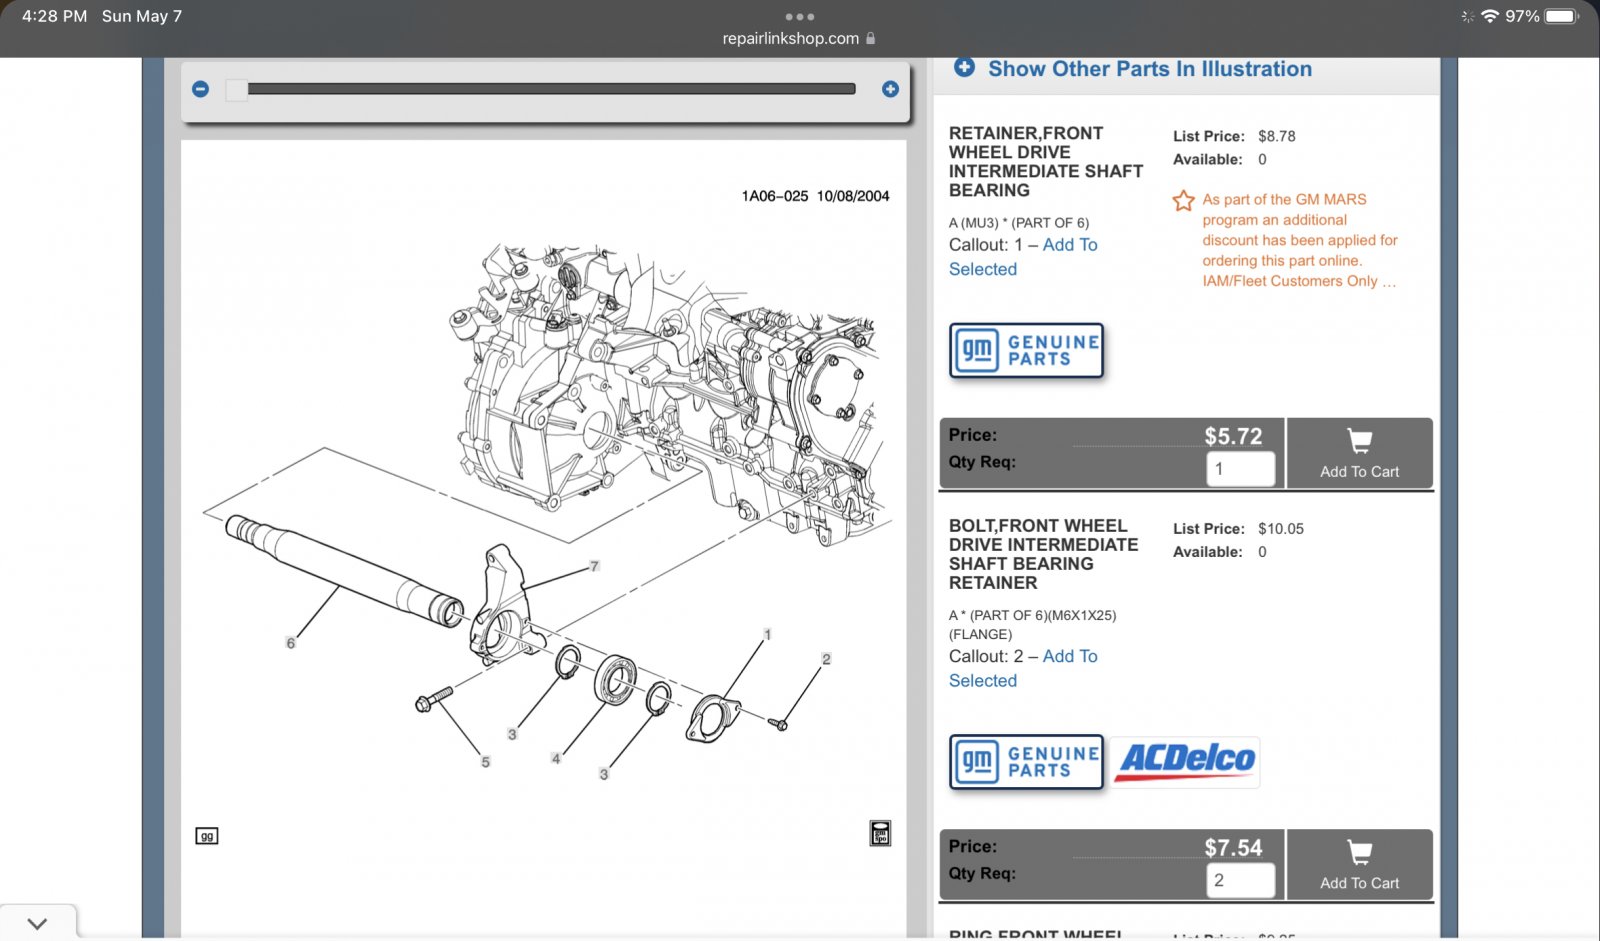This screenshot has height=941, width=1600.
Task: Open the collapse chevron in the window corner
Action: pyautogui.click(x=37, y=923)
